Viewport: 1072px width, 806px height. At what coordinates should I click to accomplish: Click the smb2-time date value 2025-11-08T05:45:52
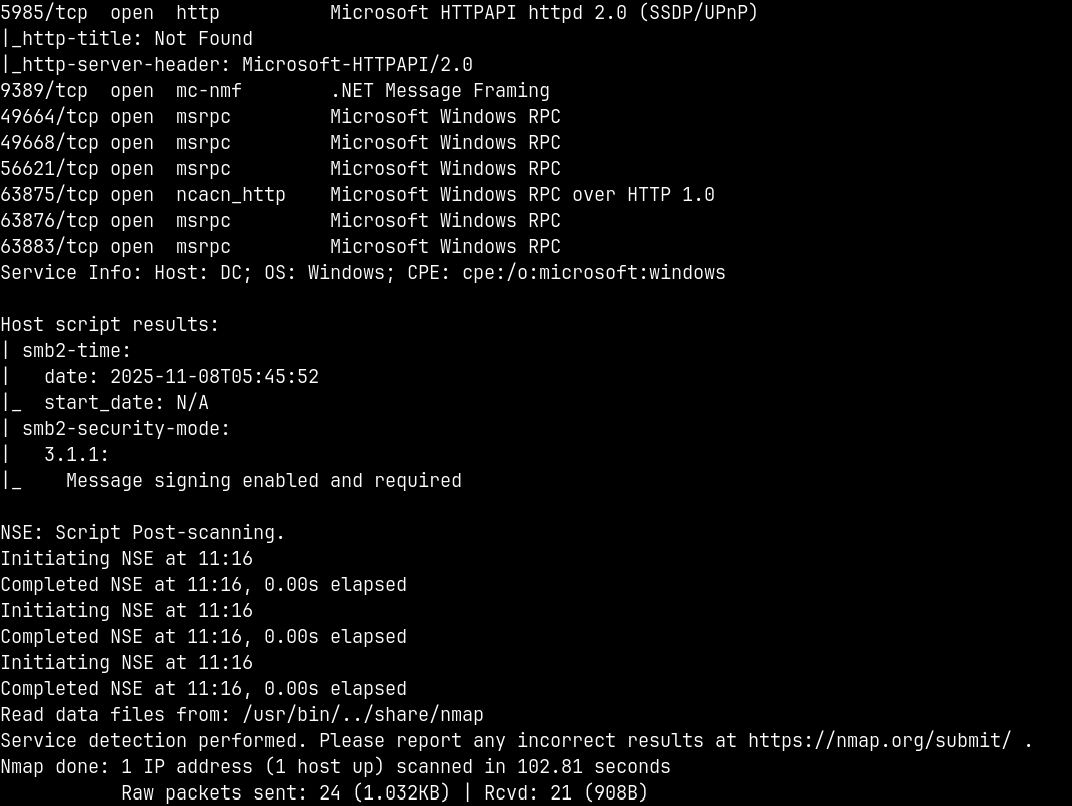click(214, 377)
